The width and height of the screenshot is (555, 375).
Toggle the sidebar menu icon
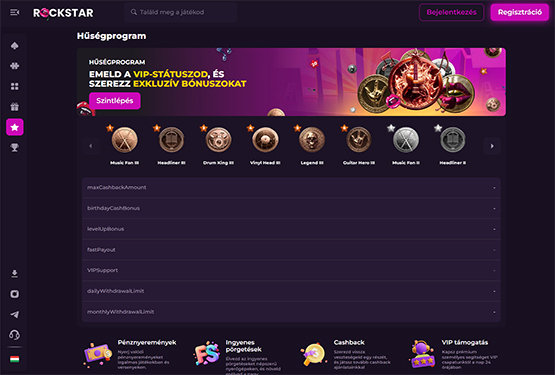point(15,12)
